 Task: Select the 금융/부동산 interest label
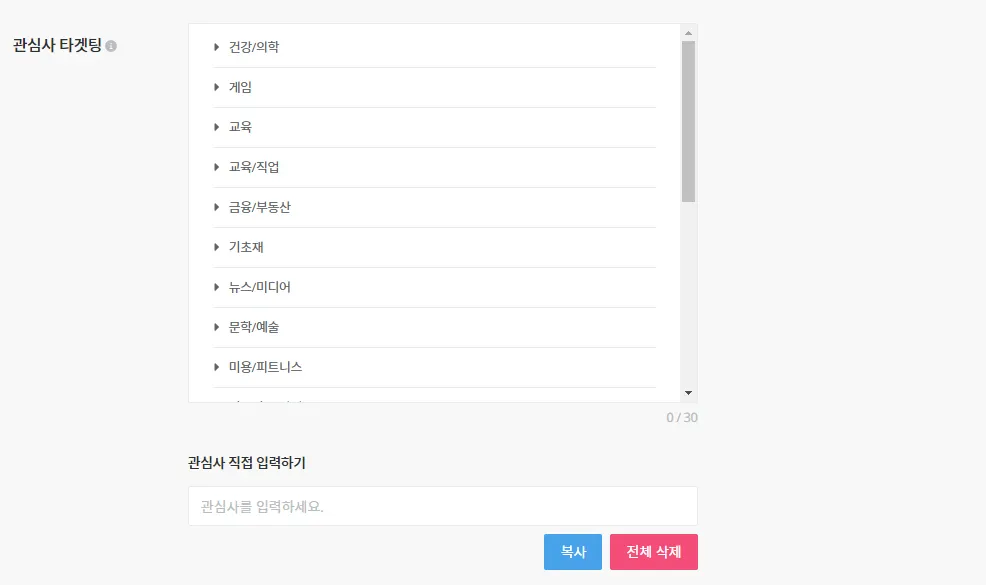[260, 207]
